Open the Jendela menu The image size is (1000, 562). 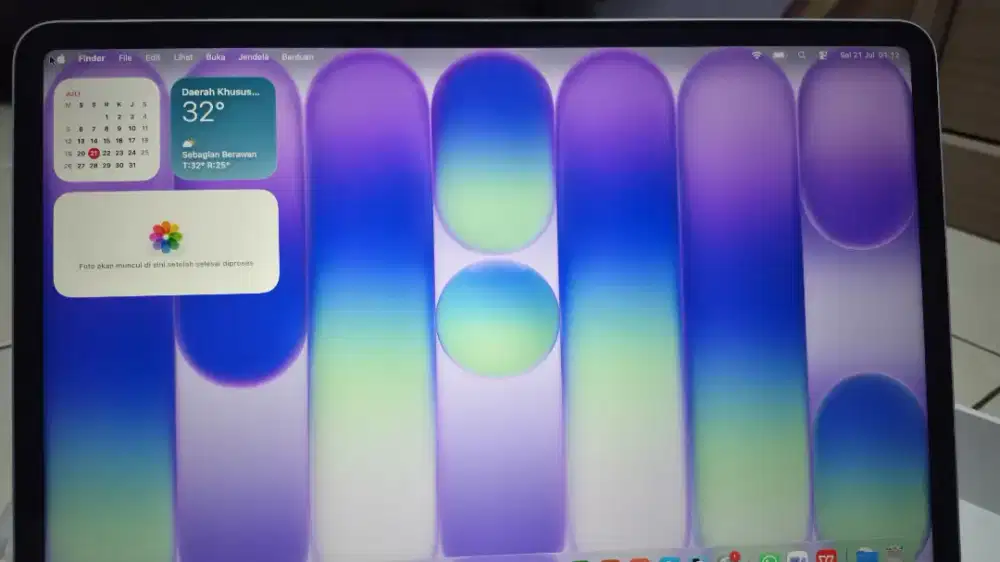(x=253, y=57)
